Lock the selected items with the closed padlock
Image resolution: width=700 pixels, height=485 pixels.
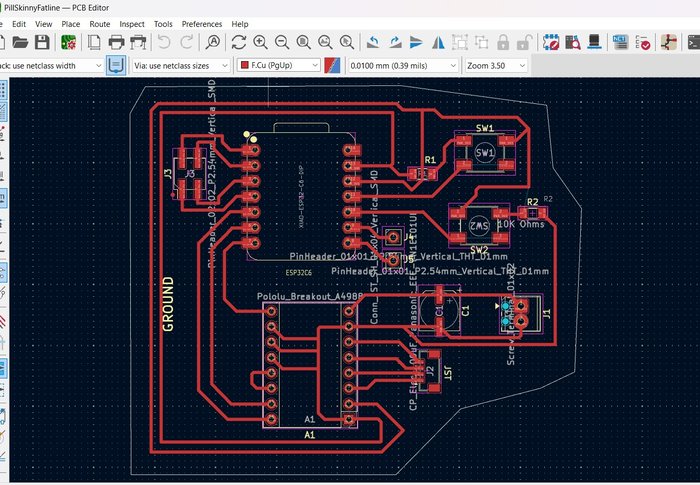point(503,42)
